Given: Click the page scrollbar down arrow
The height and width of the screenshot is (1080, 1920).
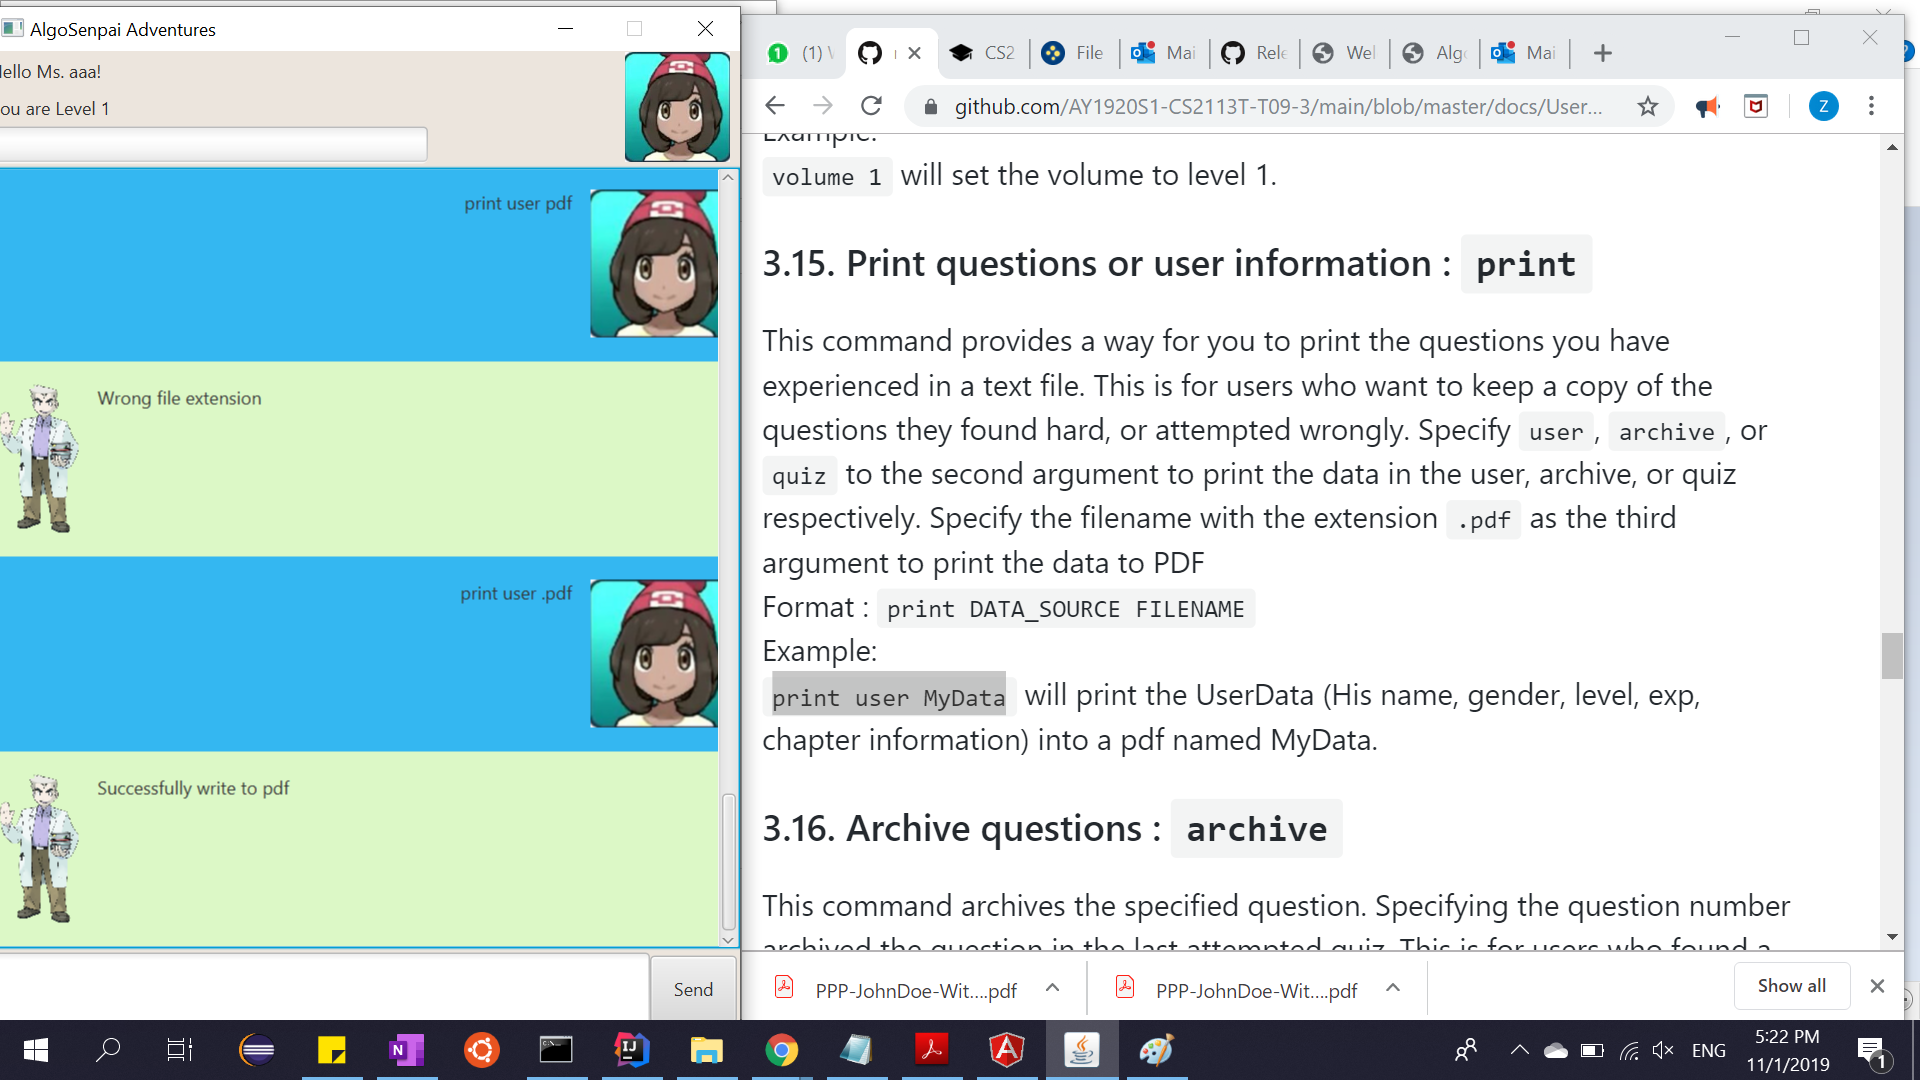Looking at the screenshot, I should click(1892, 937).
